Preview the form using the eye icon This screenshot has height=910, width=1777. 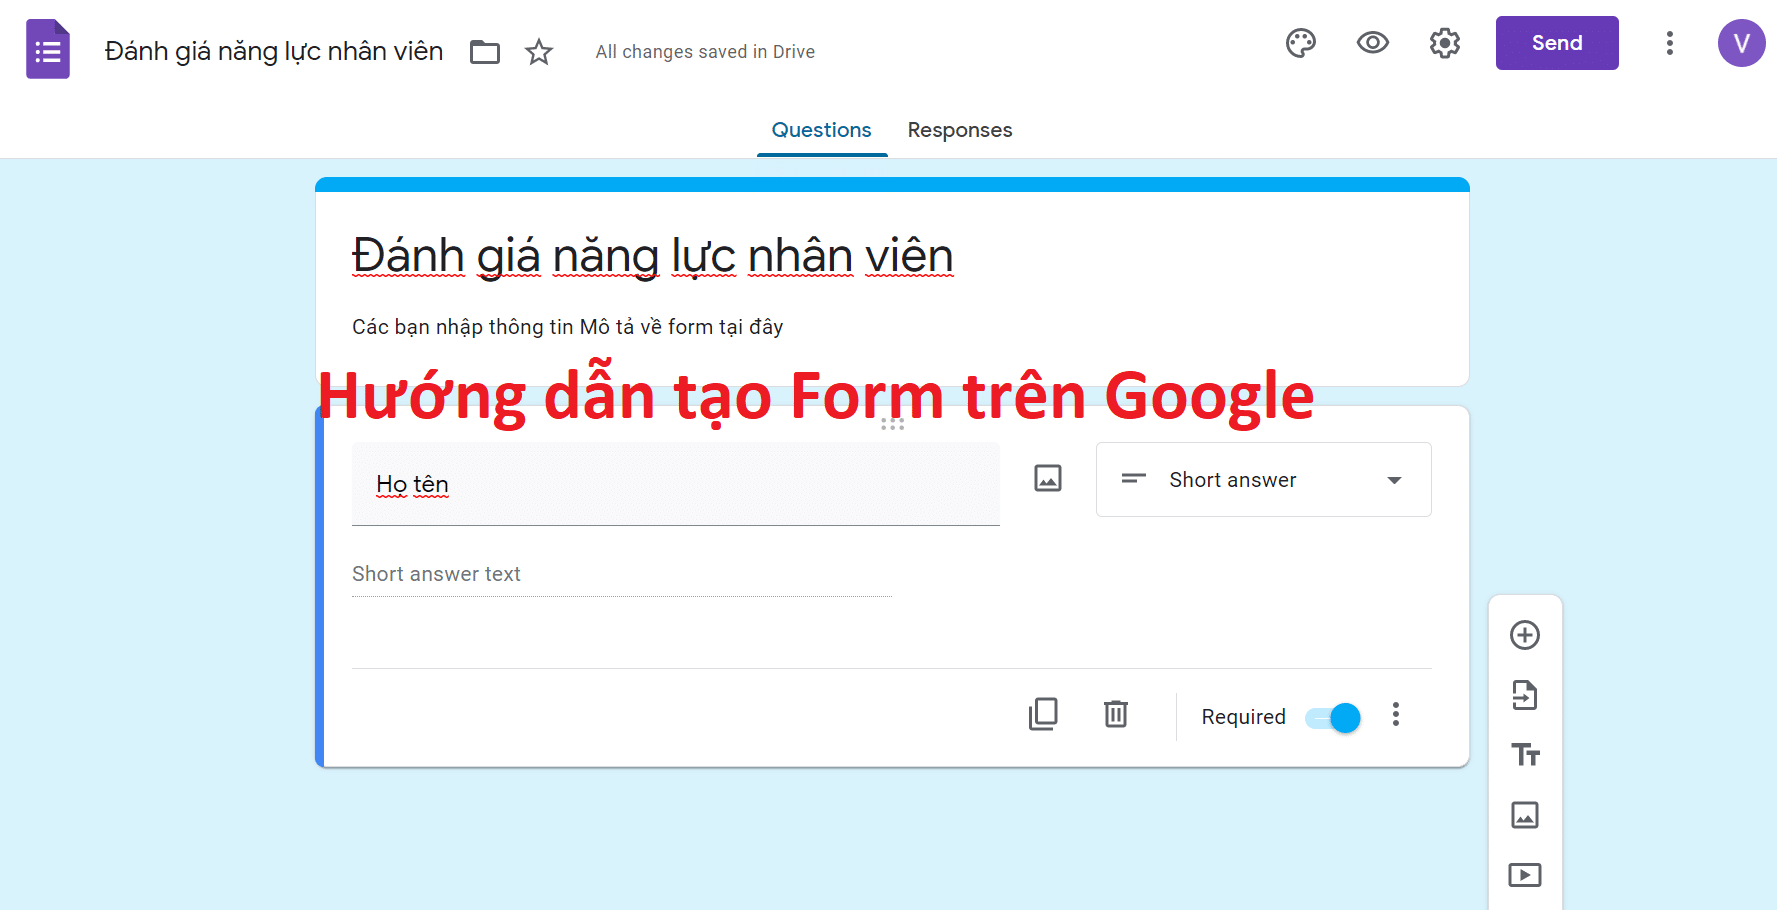(x=1373, y=43)
